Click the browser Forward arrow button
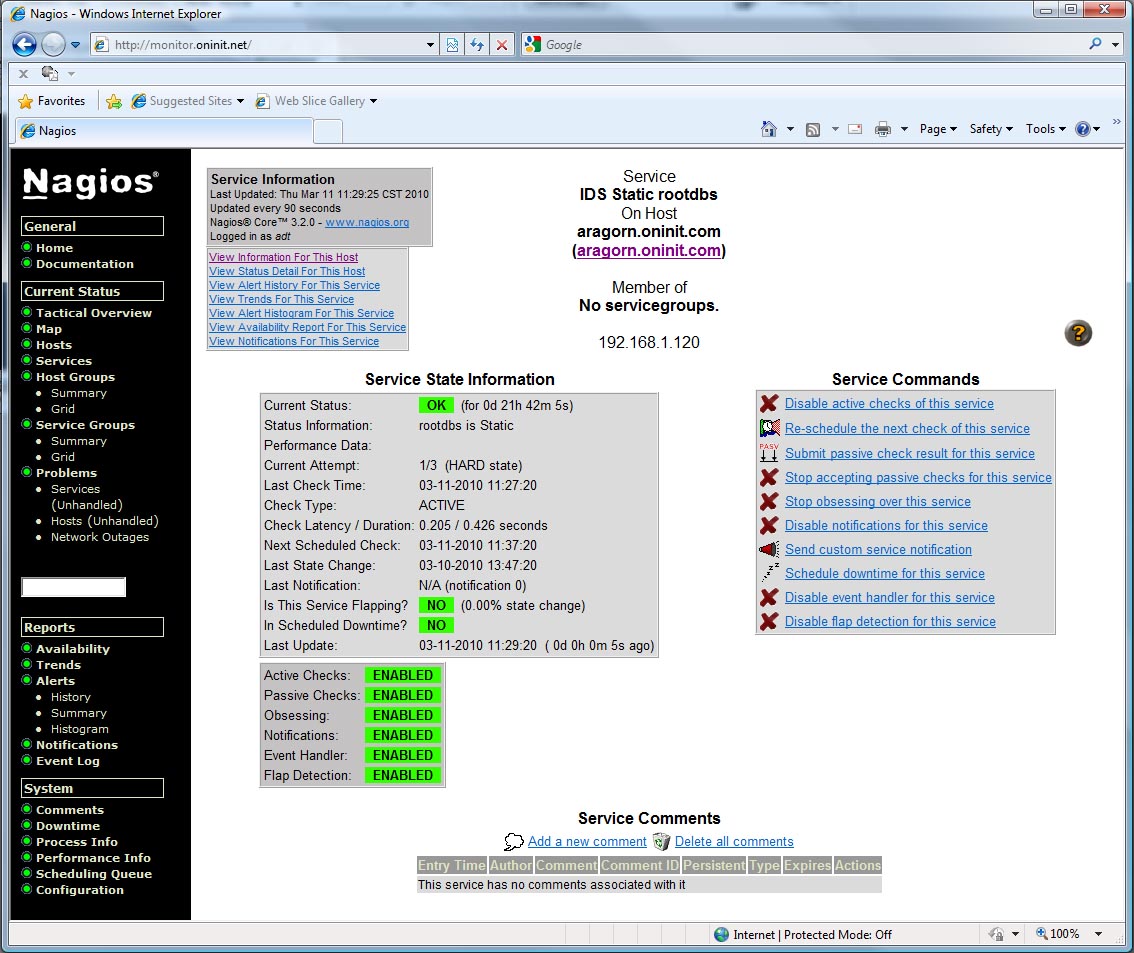Screen dimensions: 1134x953 [53, 45]
